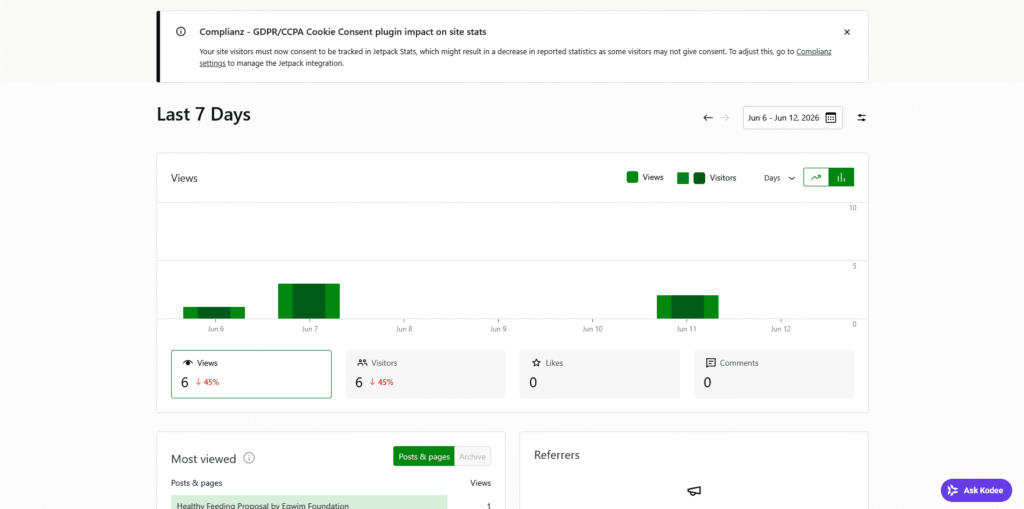1024x509 pixels.
Task: Click the Last 7 Days heading
Action: [x=204, y=114]
